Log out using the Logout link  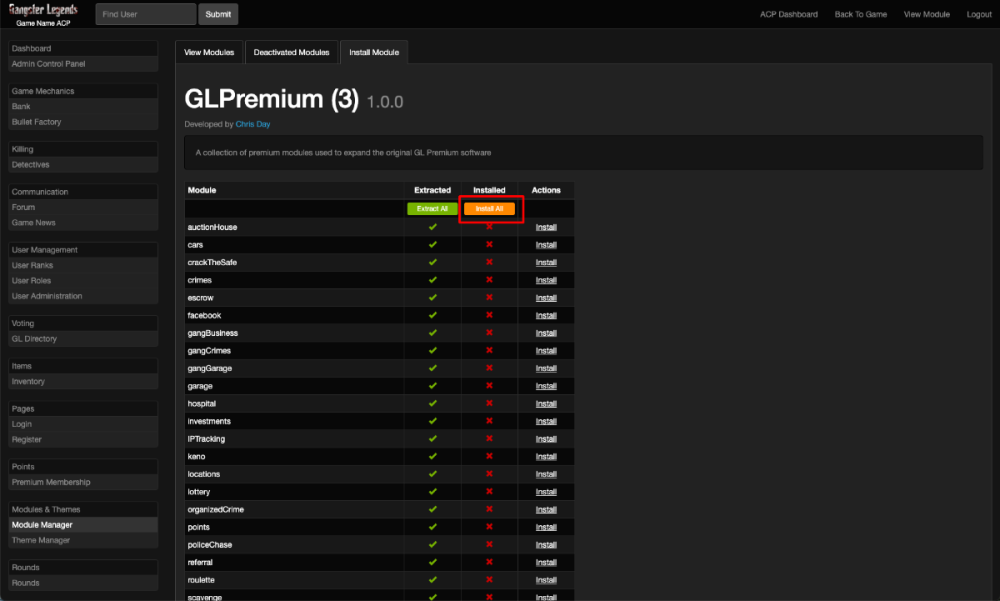pyautogui.click(x=979, y=14)
